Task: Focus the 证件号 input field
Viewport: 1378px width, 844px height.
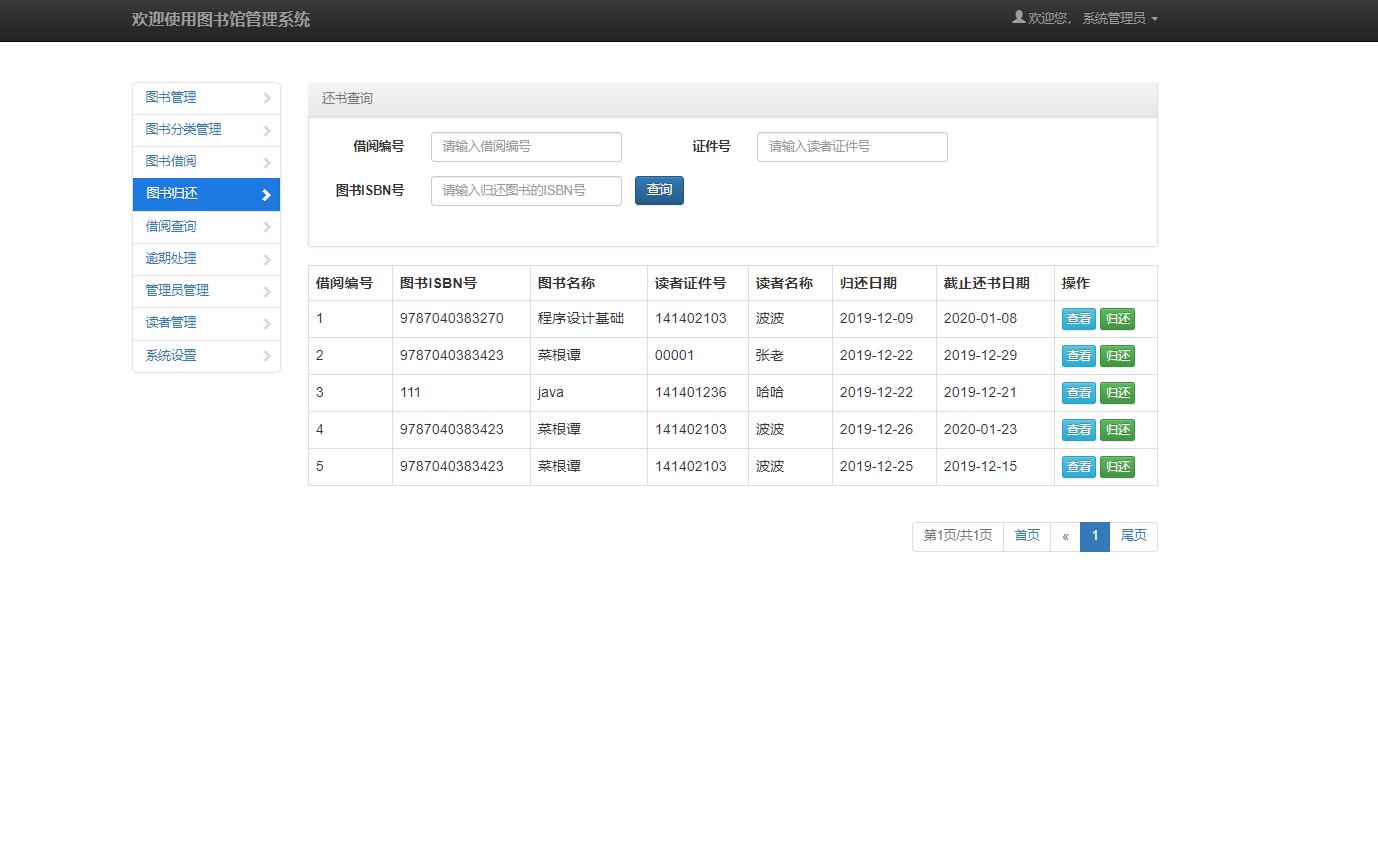Action: tap(852, 147)
